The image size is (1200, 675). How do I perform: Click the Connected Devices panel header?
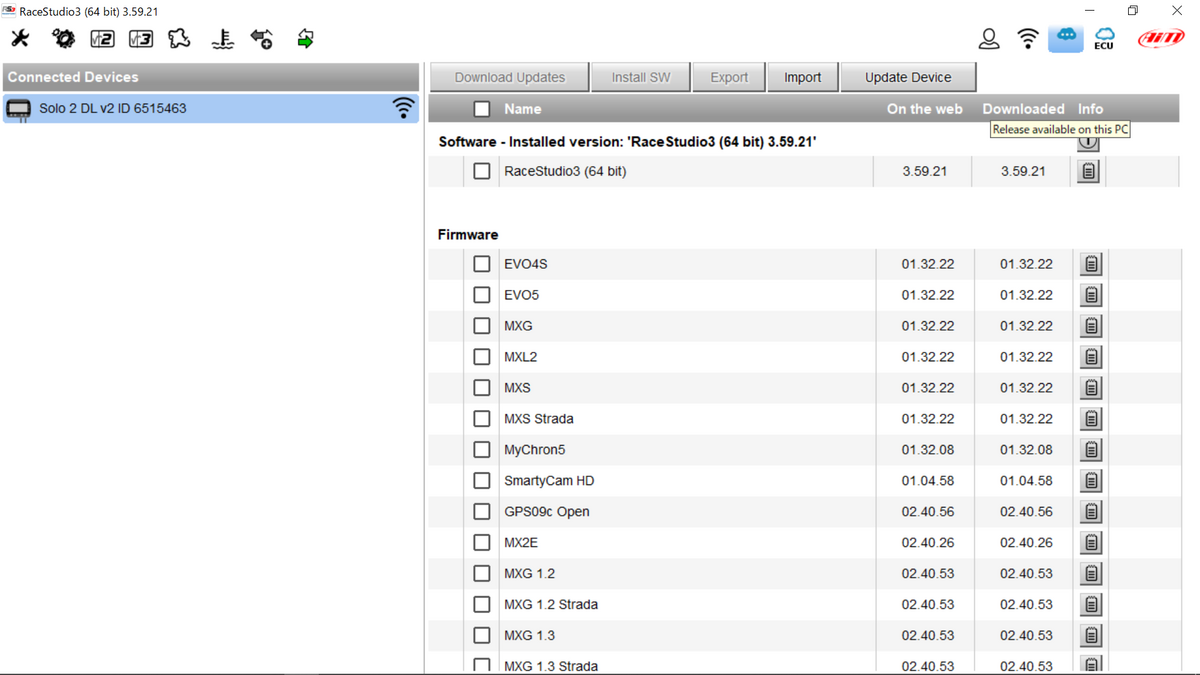click(x=210, y=77)
